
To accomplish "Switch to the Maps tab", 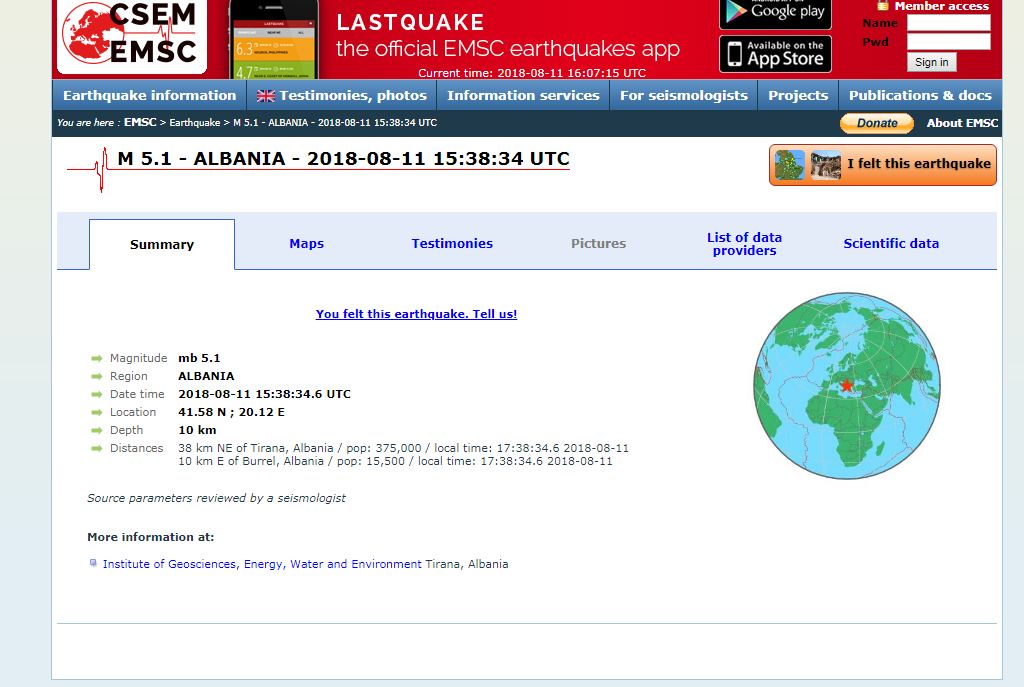I will point(306,243).
